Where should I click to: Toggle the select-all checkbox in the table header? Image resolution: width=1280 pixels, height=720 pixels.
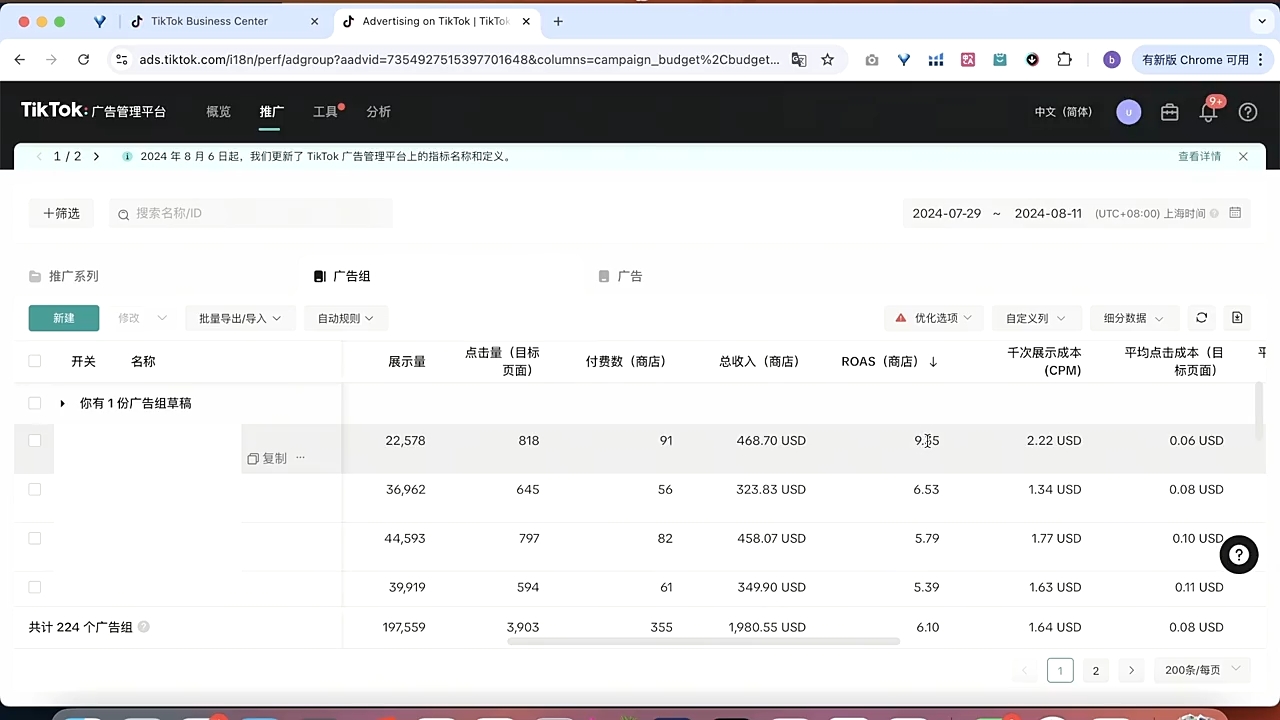pyautogui.click(x=34, y=361)
